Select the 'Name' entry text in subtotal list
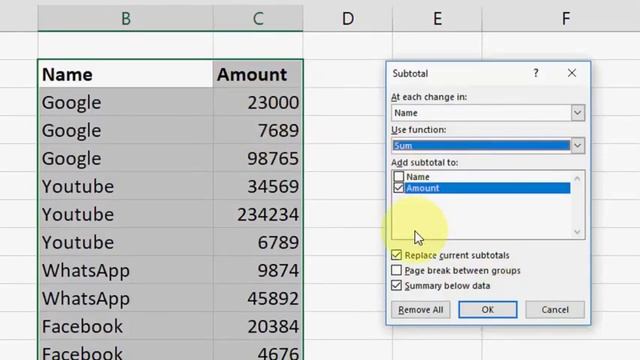 coord(418,177)
